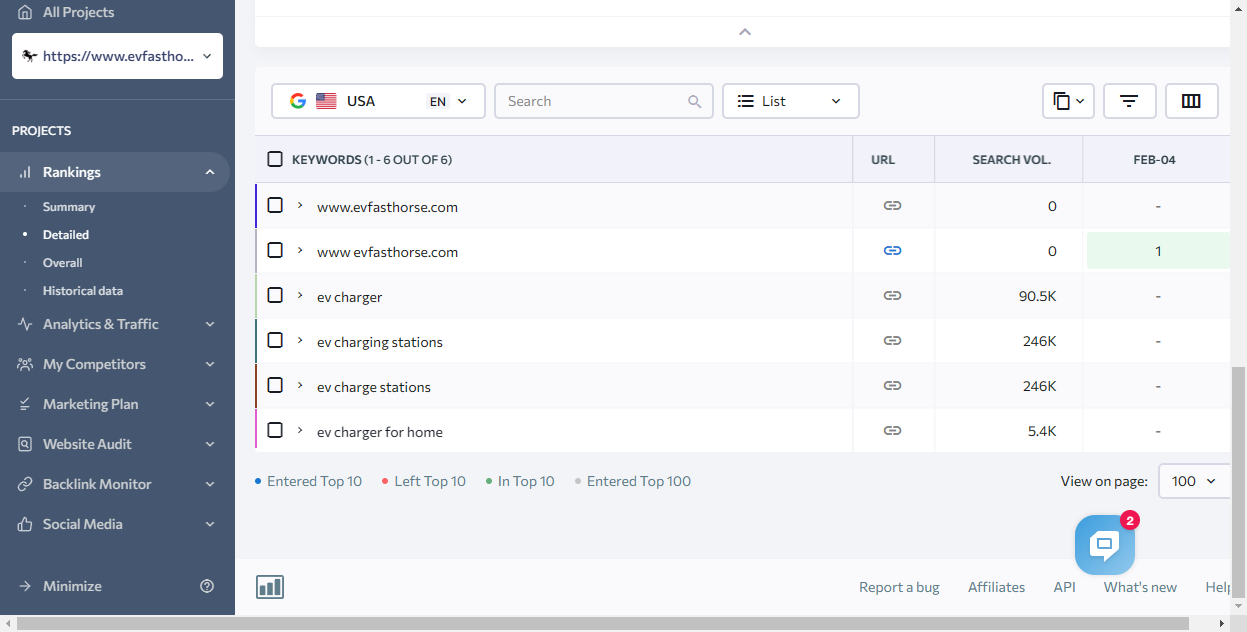
Task: Click the 90.5K search volume value
Action: pos(1036,296)
